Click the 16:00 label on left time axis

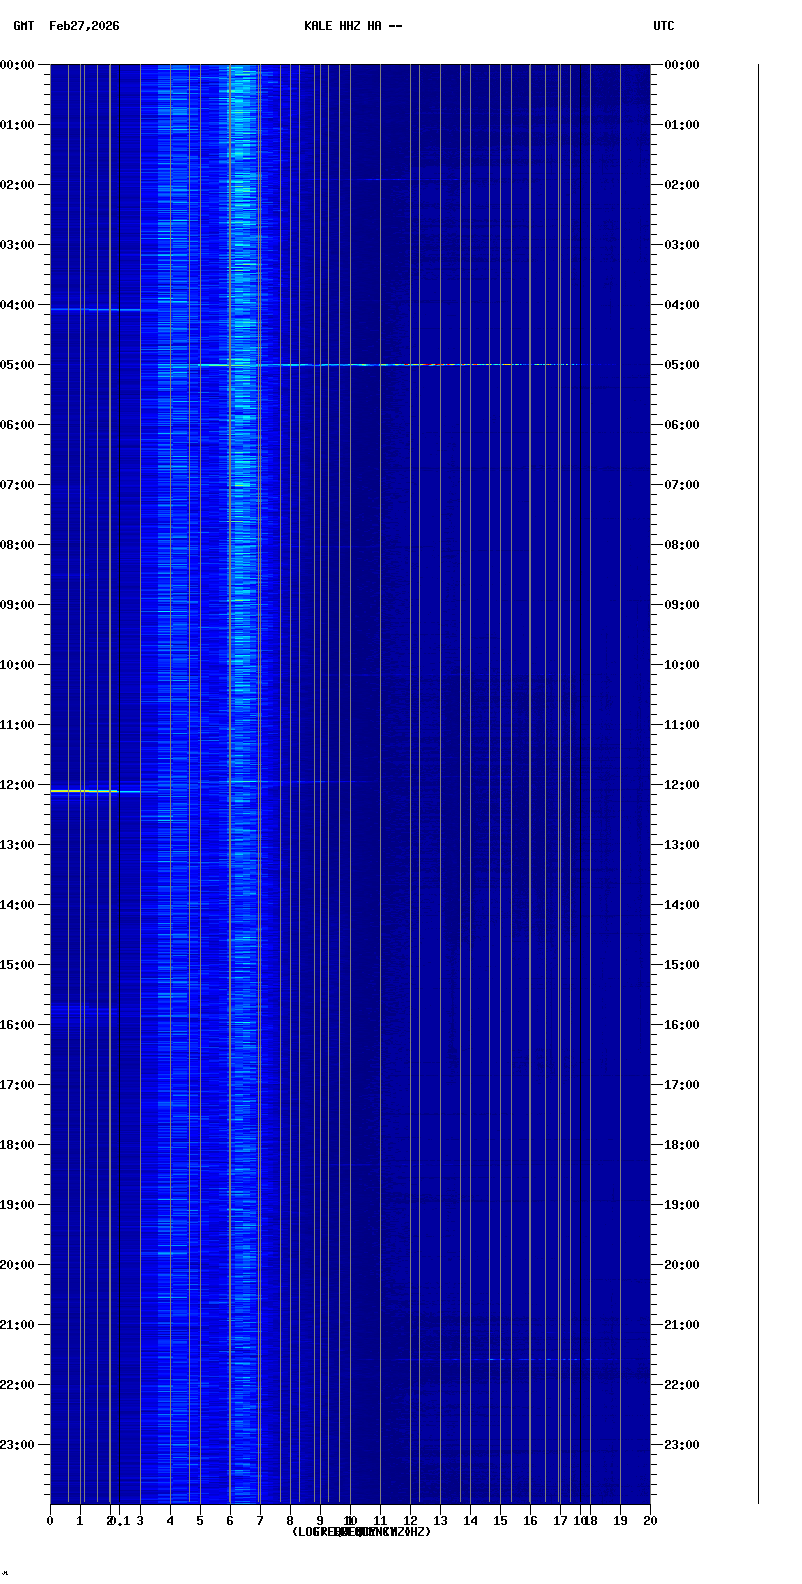[18, 1025]
